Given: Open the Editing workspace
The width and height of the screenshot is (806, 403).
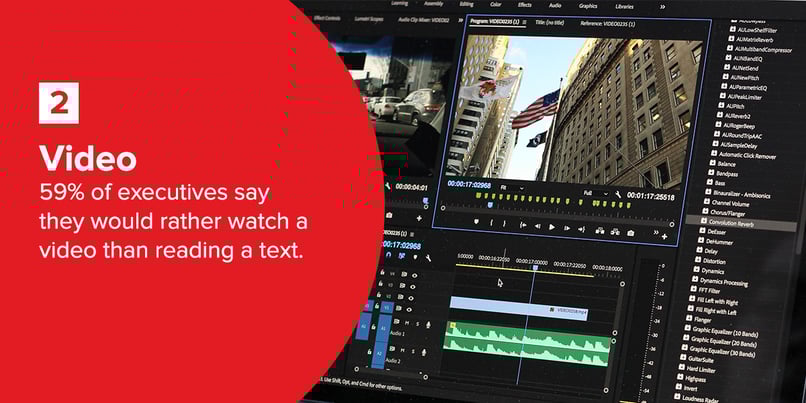Looking at the screenshot, I should [x=466, y=4].
